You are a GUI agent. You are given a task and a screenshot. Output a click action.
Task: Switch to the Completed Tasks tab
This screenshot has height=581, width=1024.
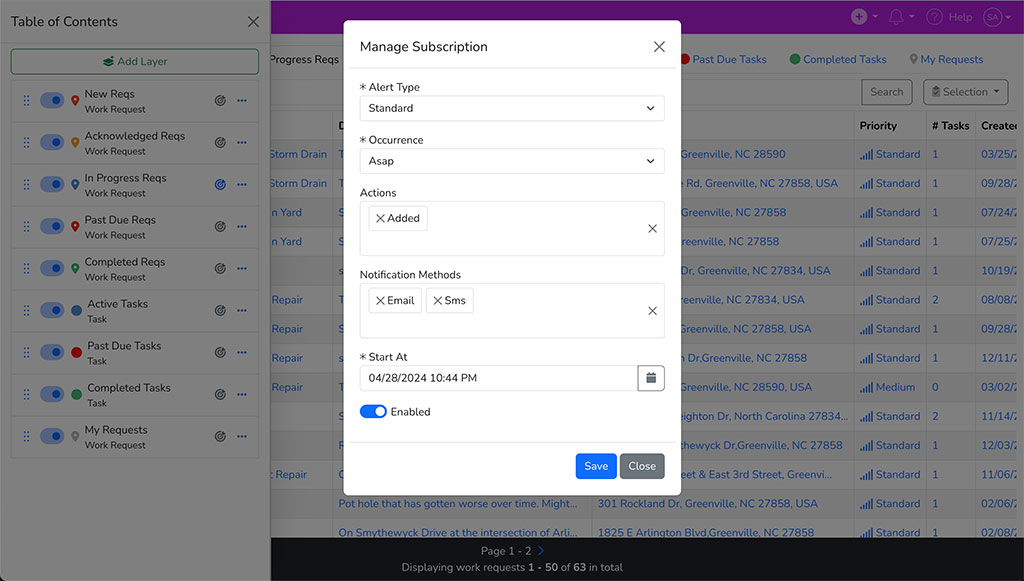tap(838, 60)
